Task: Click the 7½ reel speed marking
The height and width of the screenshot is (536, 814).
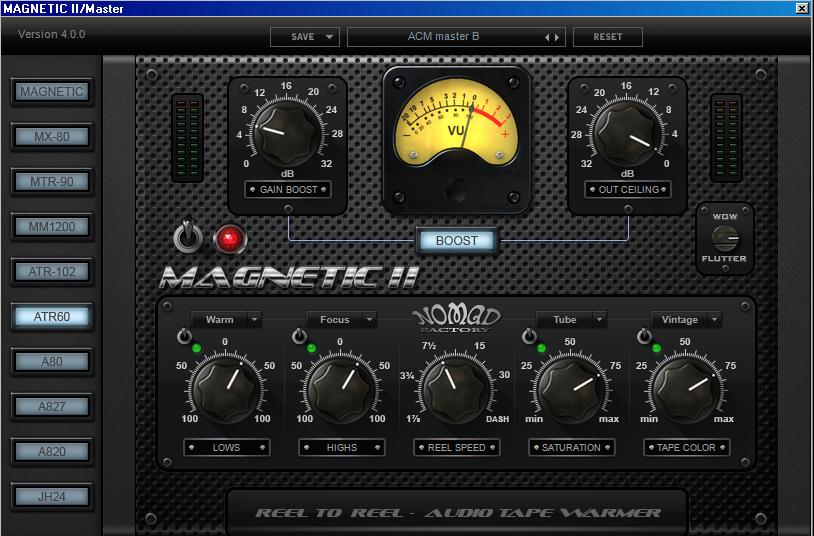Action: pos(429,346)
